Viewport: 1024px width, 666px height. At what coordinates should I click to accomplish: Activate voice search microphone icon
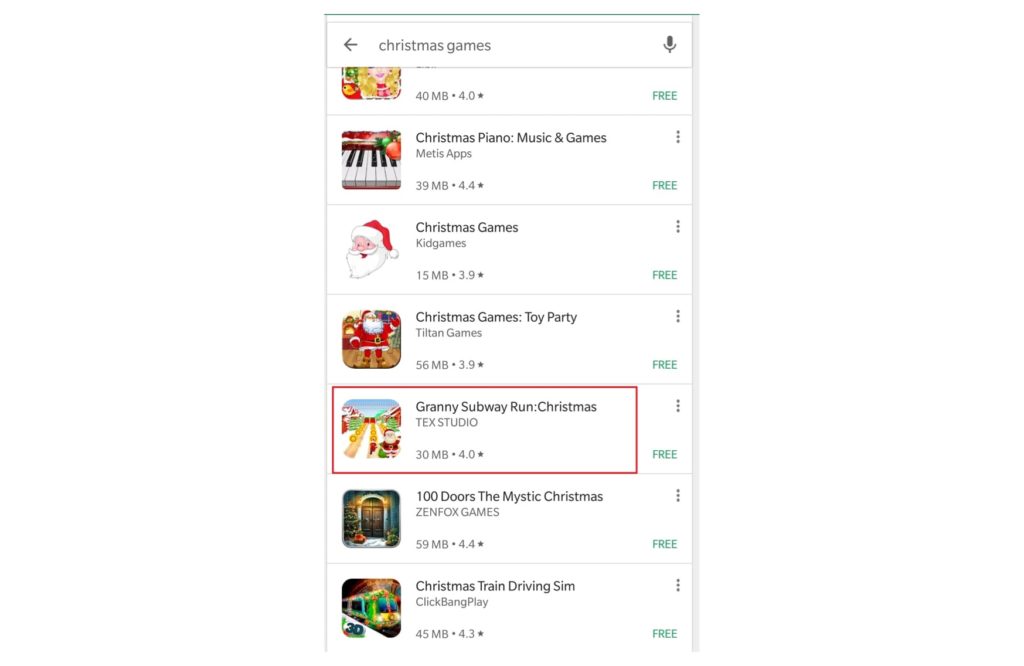[669, 44]
